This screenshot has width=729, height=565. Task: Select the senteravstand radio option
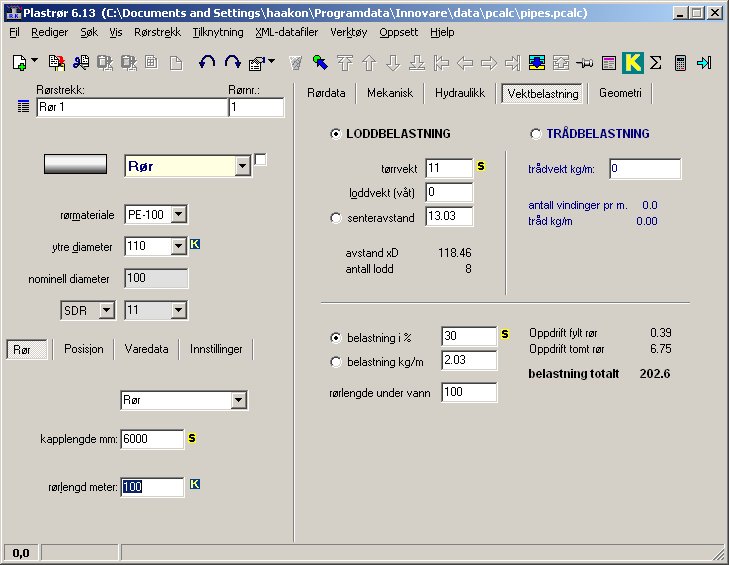point(335,216)
